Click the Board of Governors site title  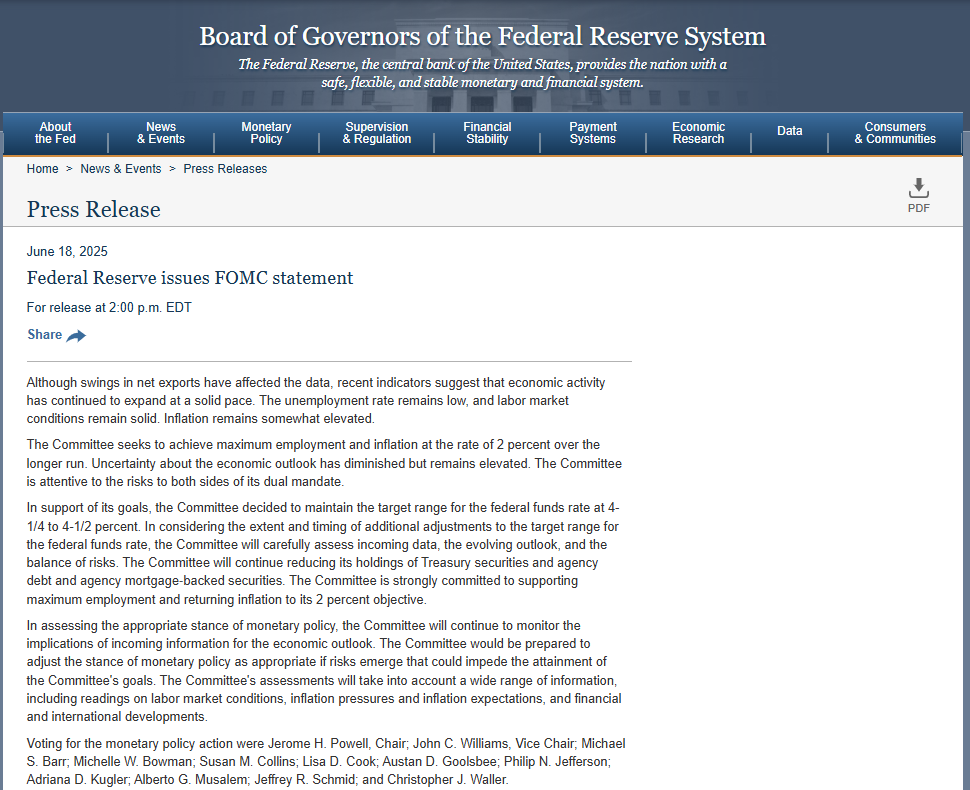(x=483, y=36)
